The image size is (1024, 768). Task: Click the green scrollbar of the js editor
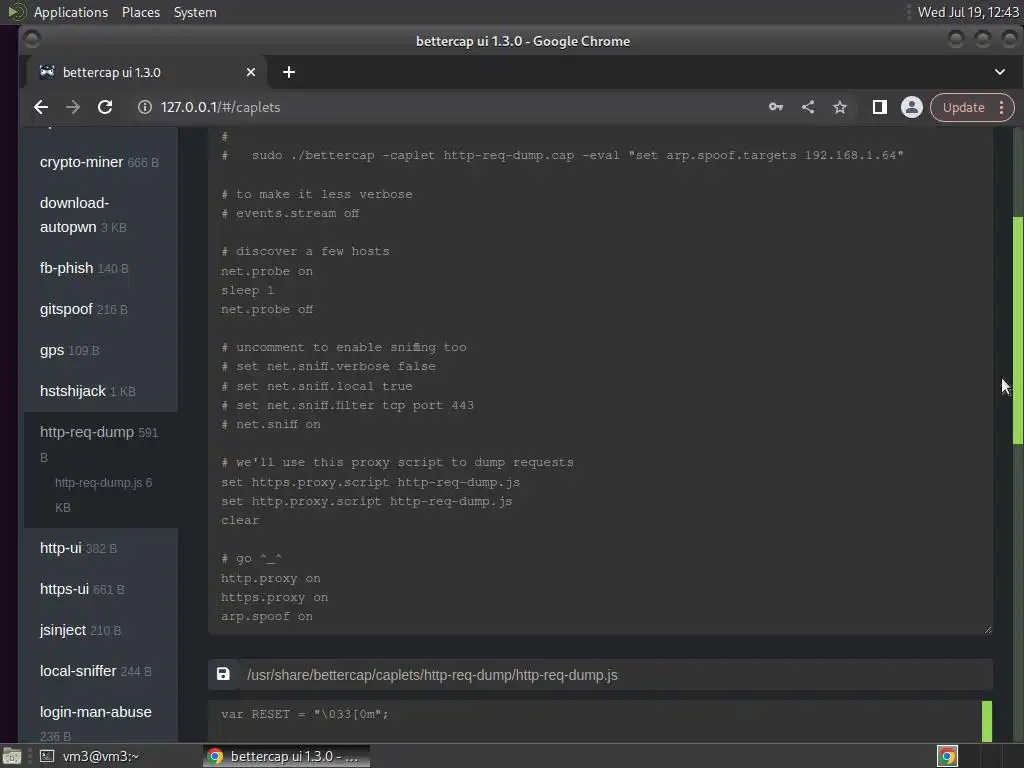987,721
